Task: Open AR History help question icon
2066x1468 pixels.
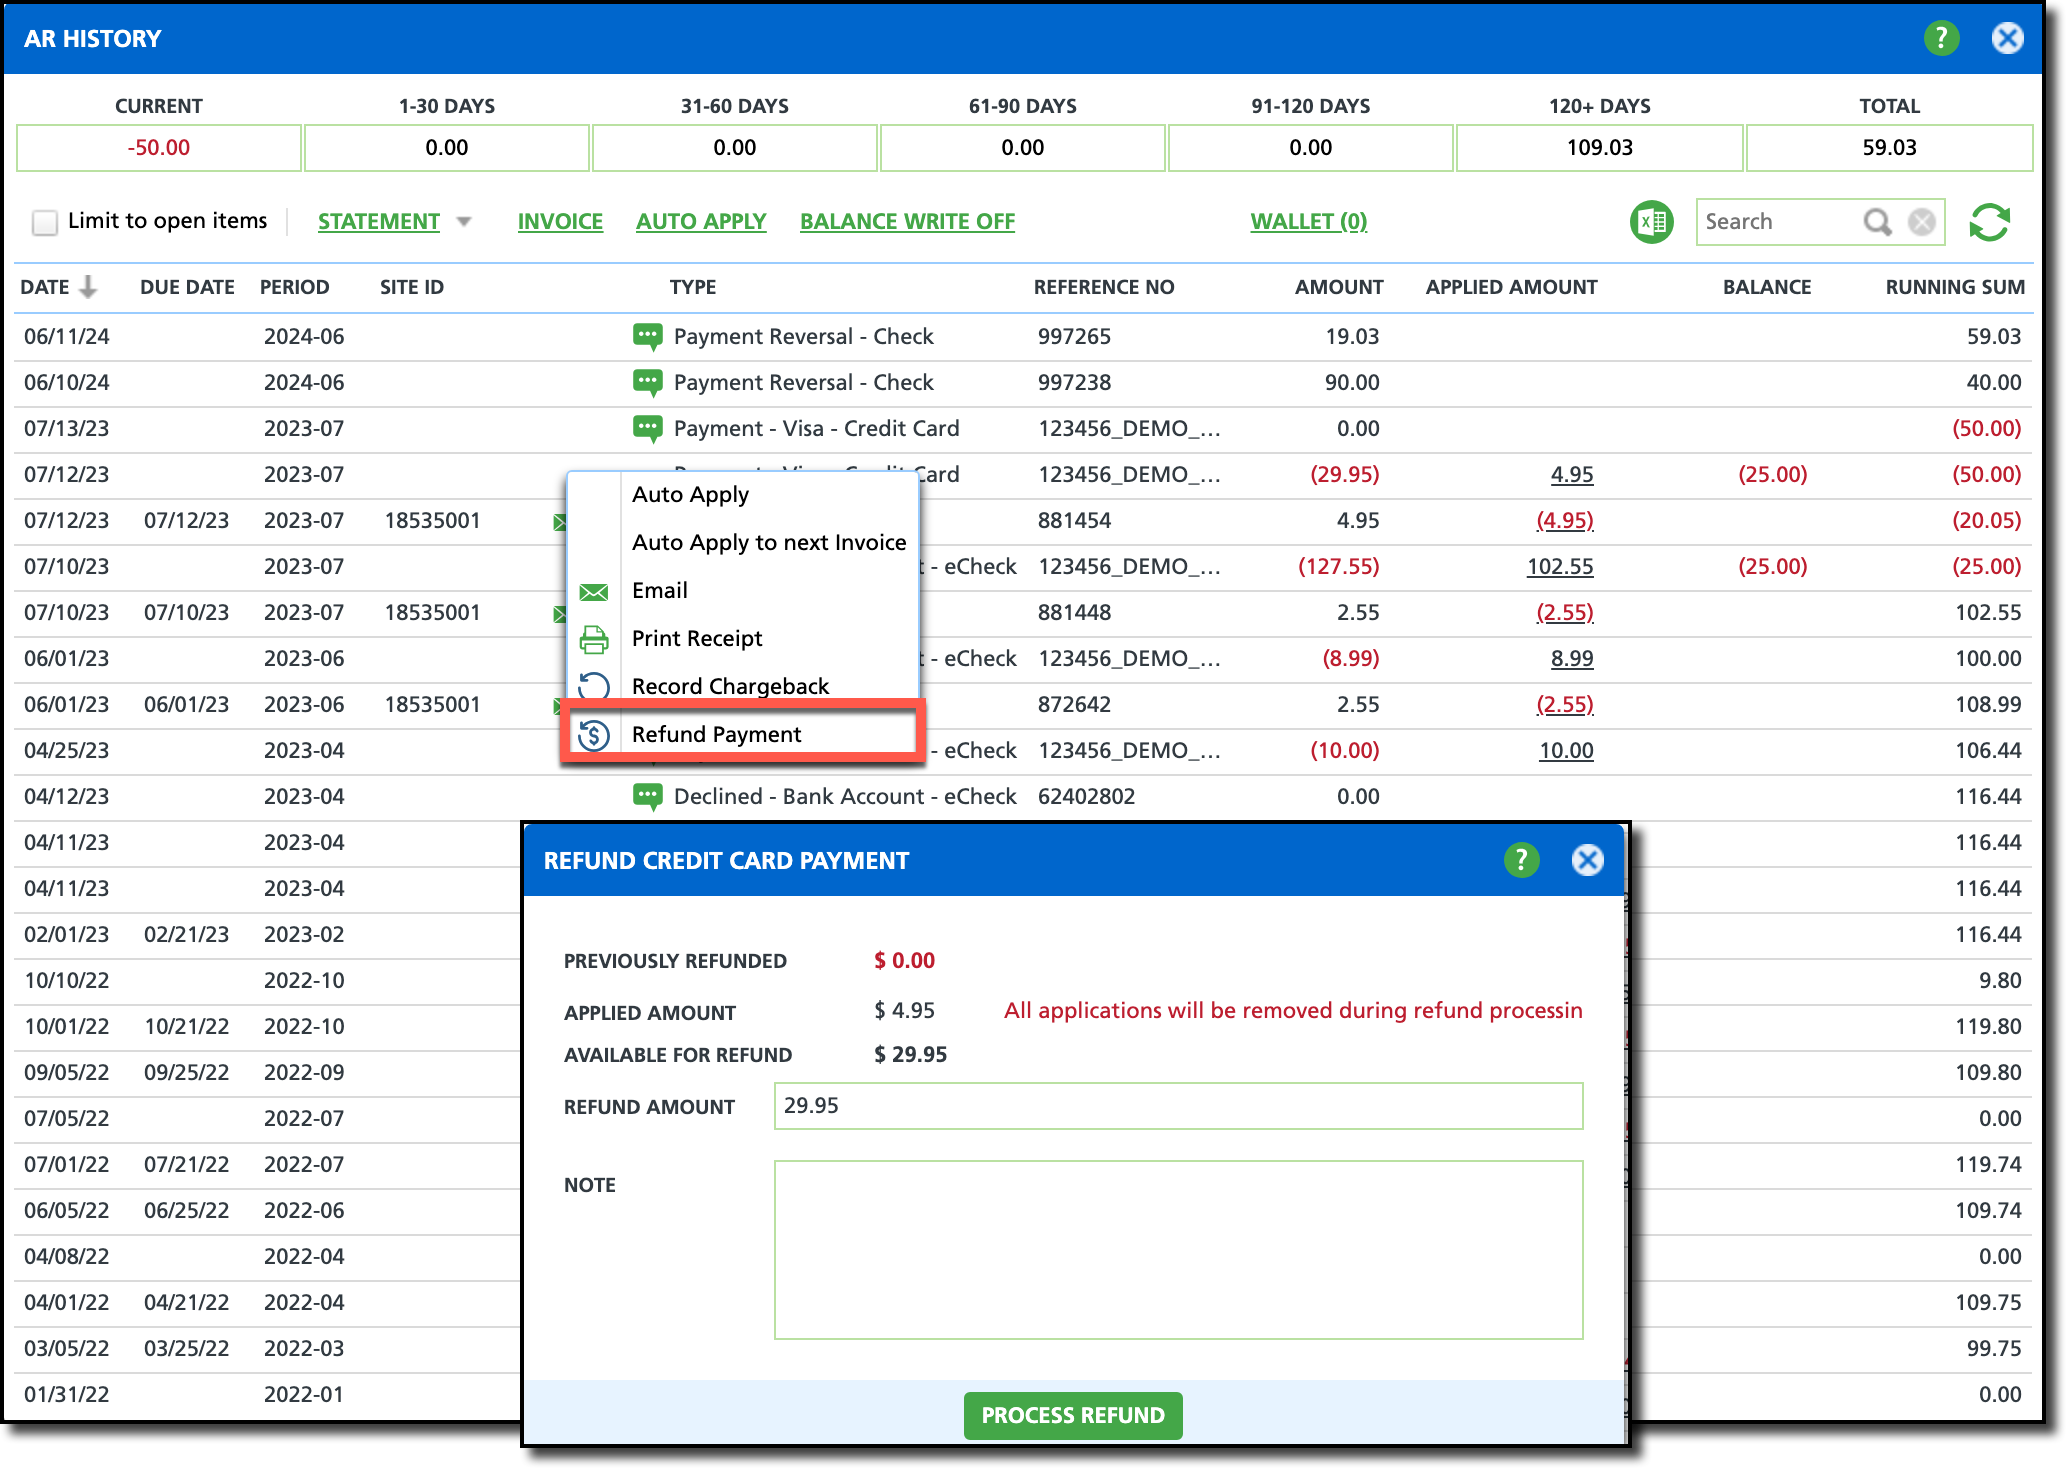Action: pyautogui.click(x=1941, y=38)
